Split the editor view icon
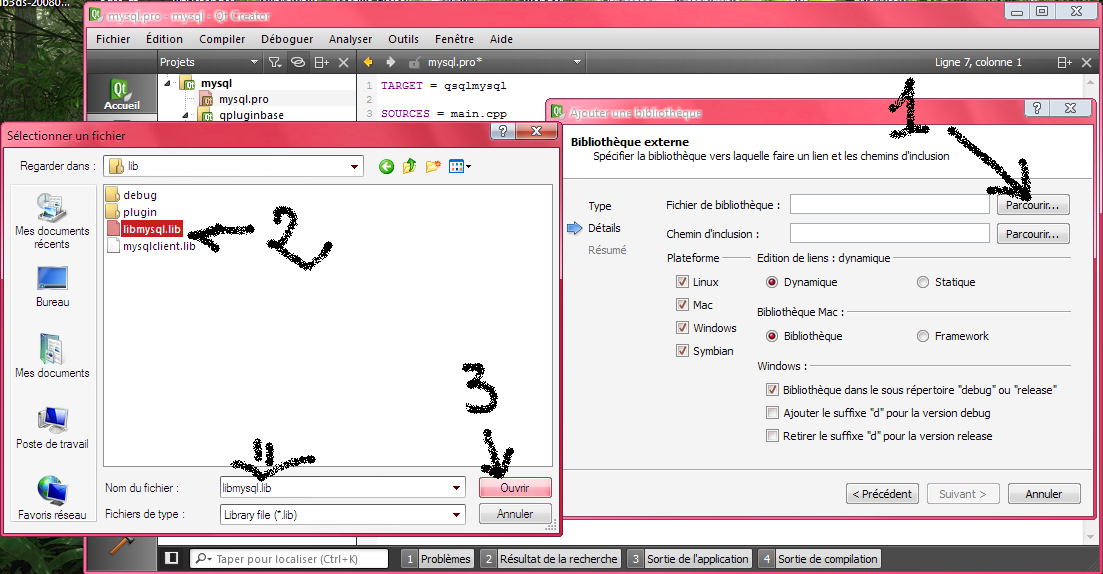Viewport: 1103px width, 574px height. coord(1064,63)
